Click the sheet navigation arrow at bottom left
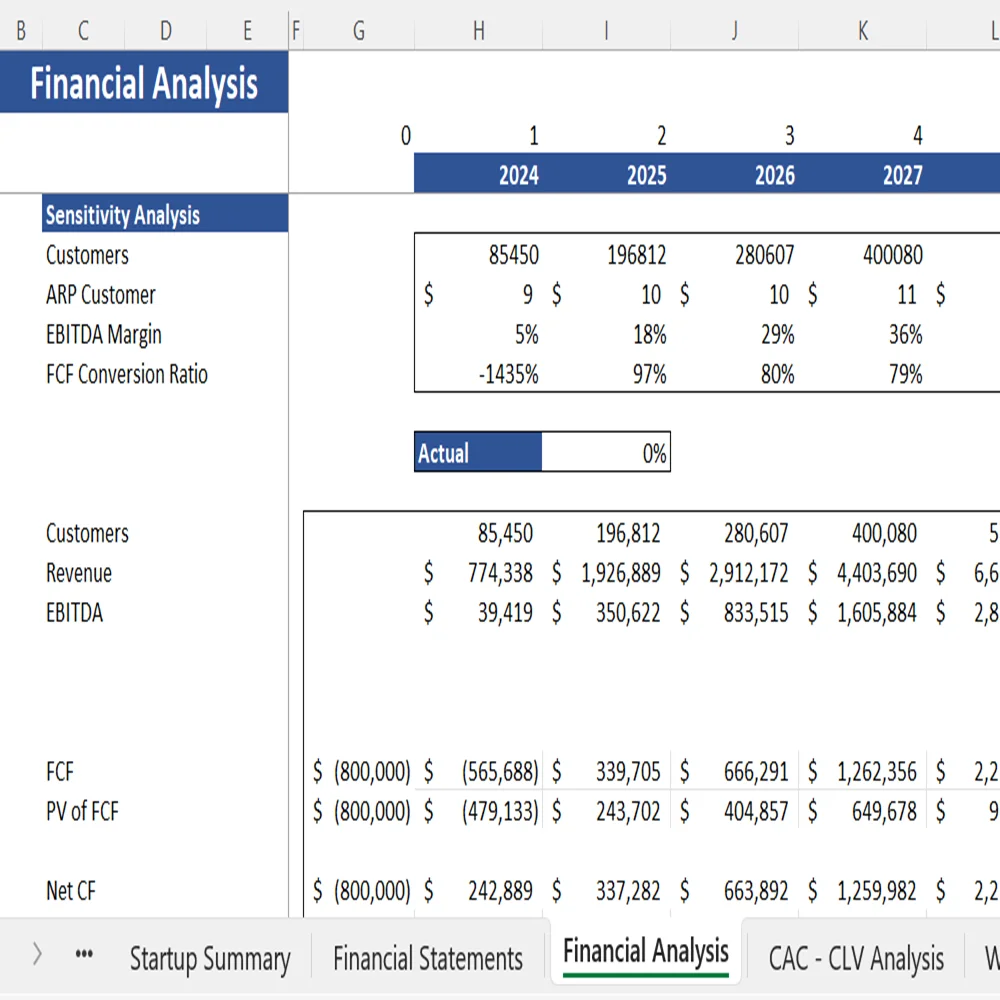1000x1000 pixels. point(37,954)
